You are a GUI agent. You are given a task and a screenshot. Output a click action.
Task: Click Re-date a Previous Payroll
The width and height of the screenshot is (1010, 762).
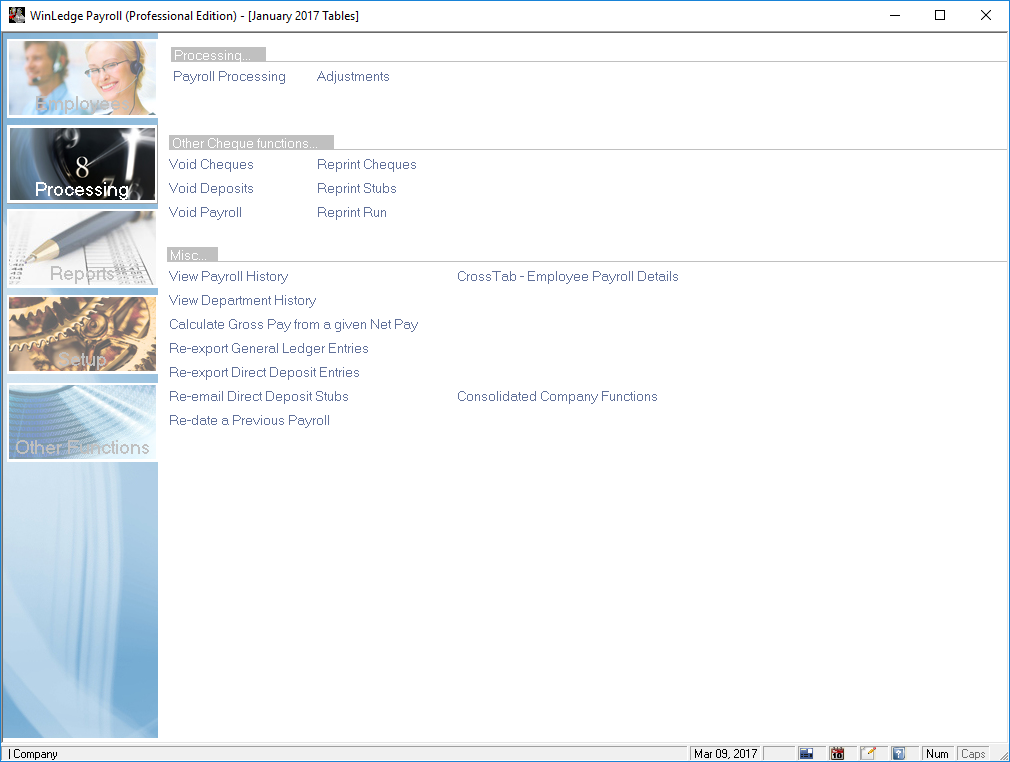pos(249,421)
